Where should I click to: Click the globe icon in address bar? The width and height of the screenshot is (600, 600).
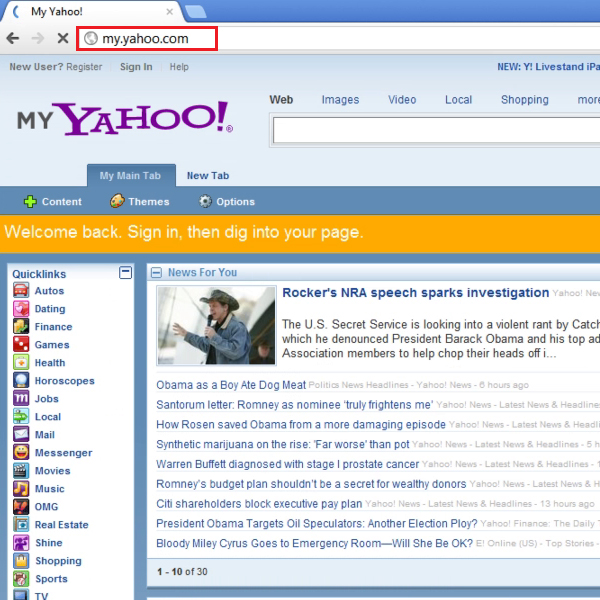[91, 38]
